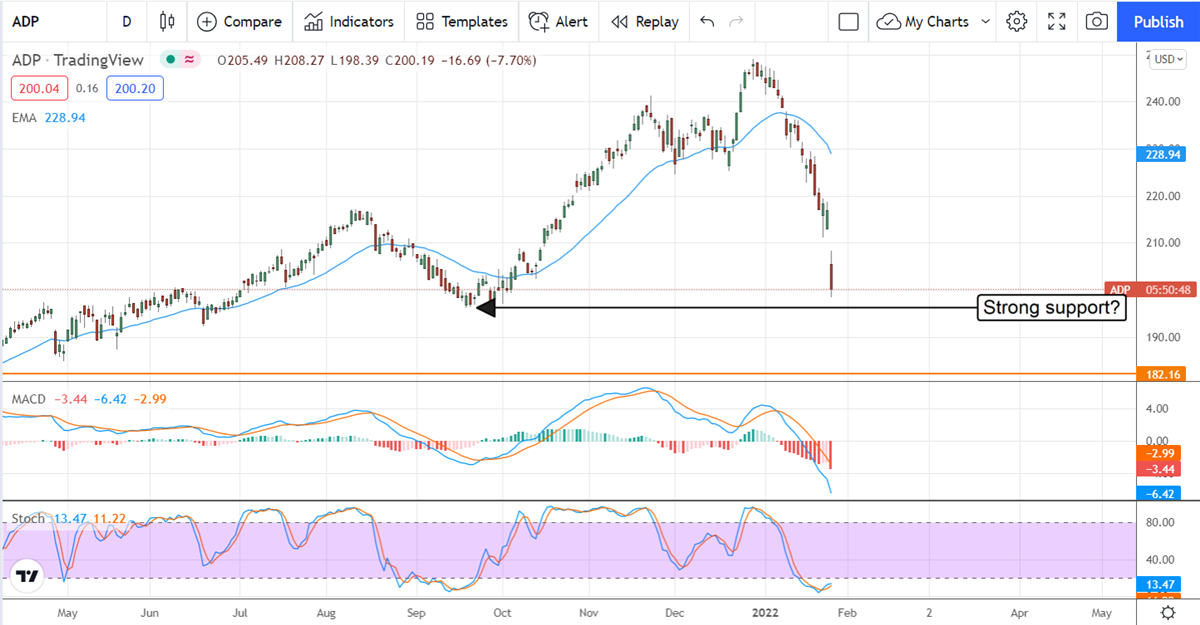The height and width of the screenshot is (625, 1200).
Task: Expand the USD currency dropdown
Action: click(x=1167, y=59)
